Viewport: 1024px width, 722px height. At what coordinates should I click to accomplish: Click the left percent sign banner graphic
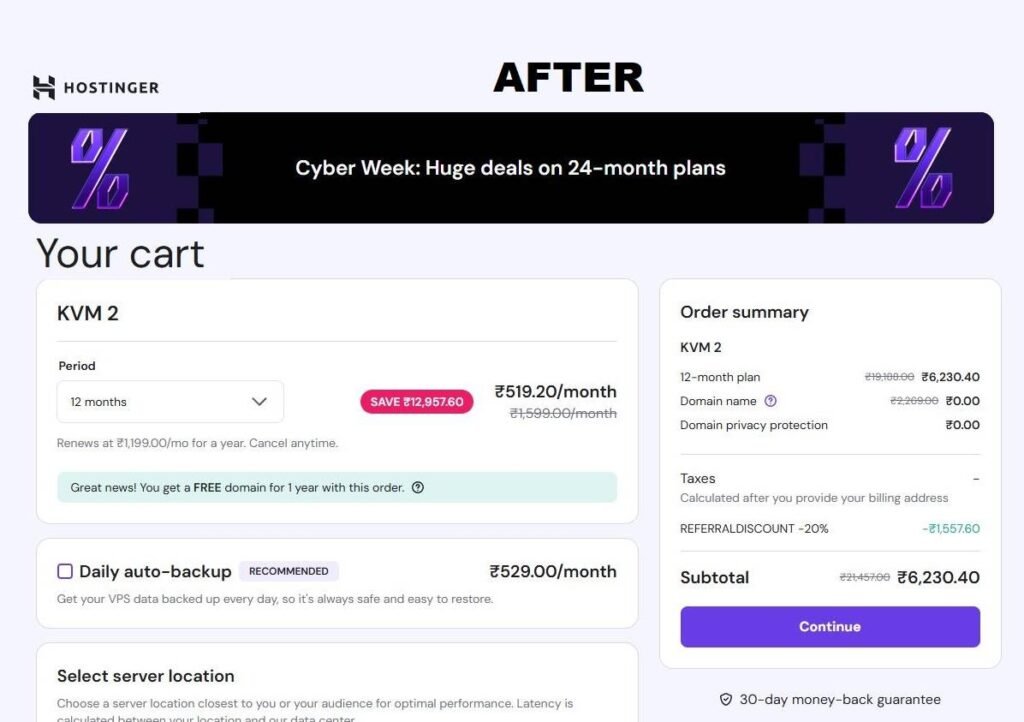click(x=100, y=167)
